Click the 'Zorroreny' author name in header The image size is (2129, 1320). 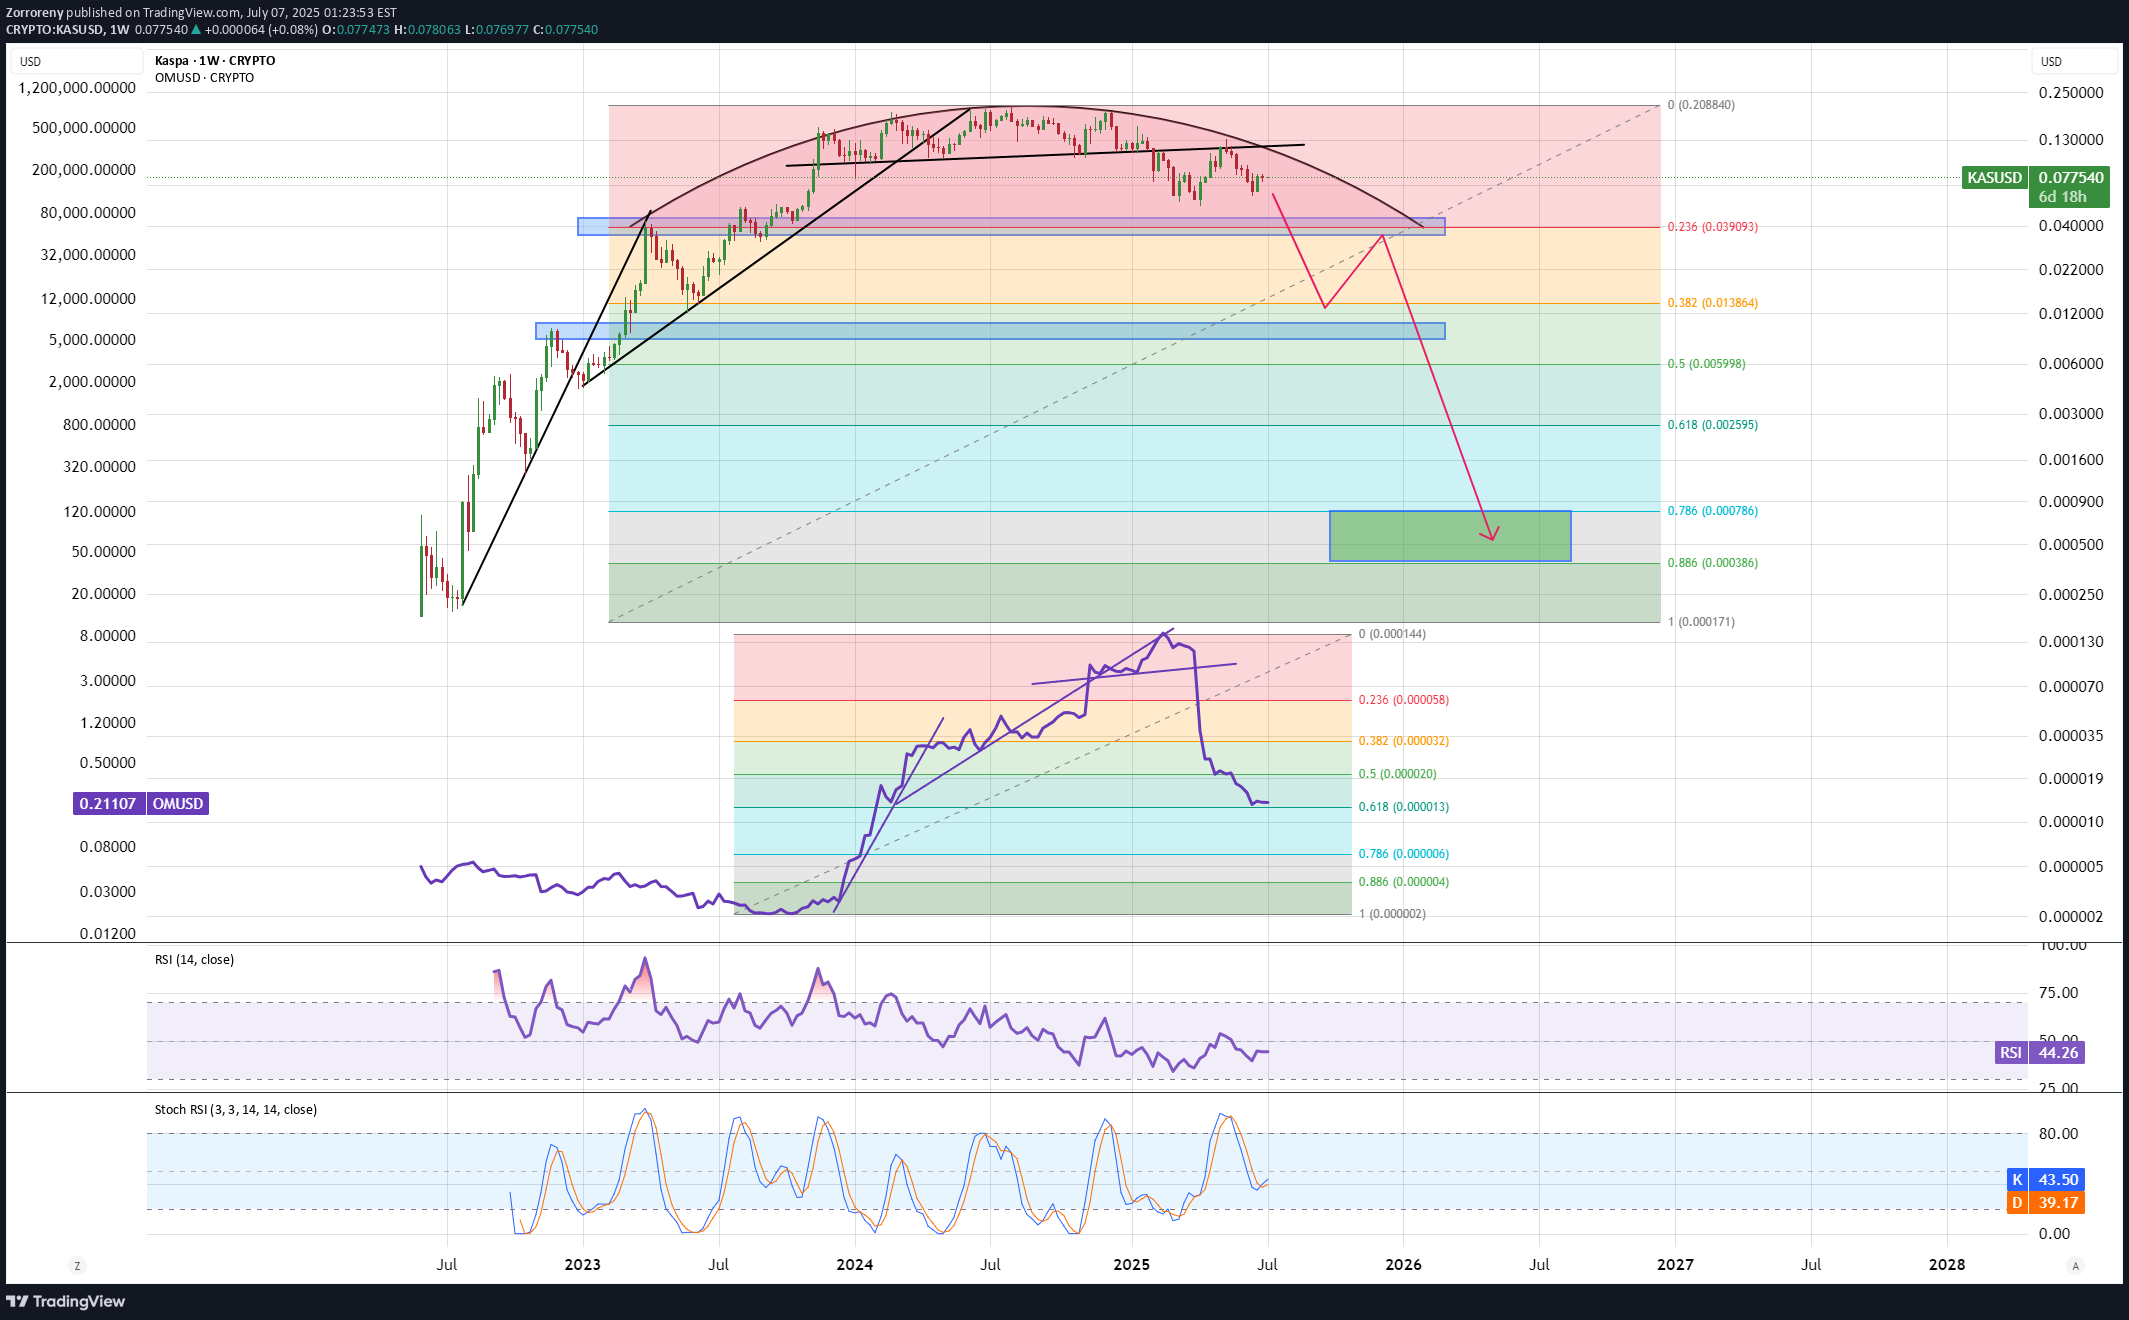pos(35,13)
